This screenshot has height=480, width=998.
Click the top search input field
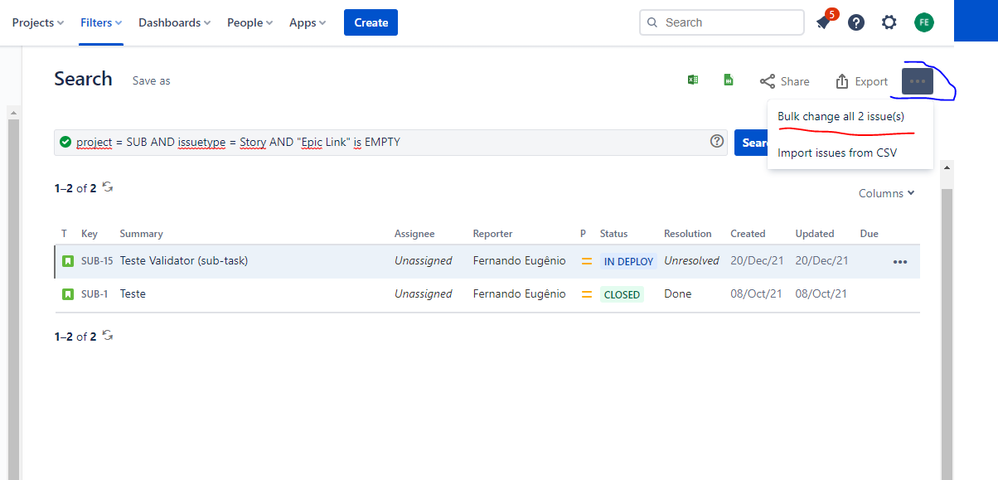coord(722,22)
